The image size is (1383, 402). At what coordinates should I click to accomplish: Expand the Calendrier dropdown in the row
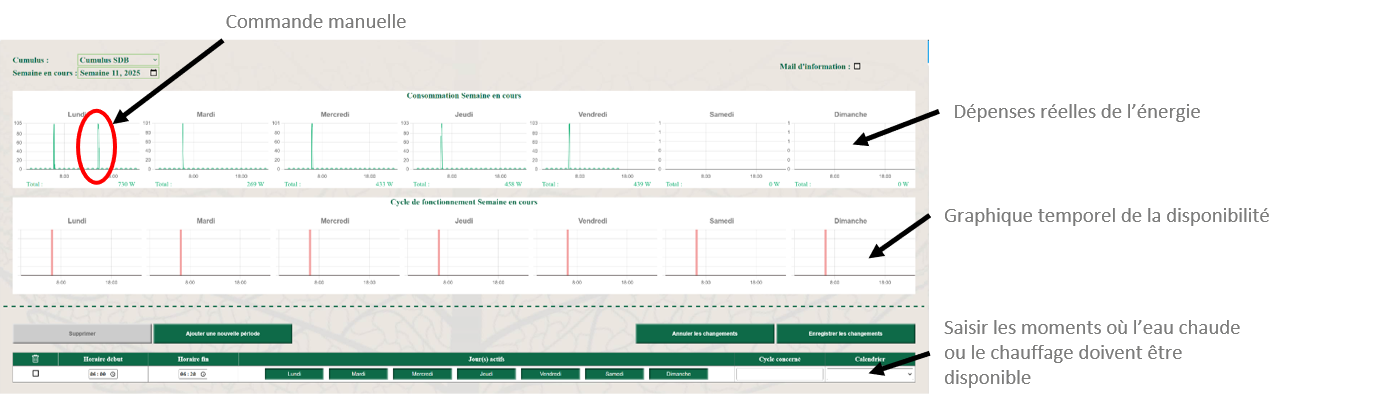click(x=869, y=374)
